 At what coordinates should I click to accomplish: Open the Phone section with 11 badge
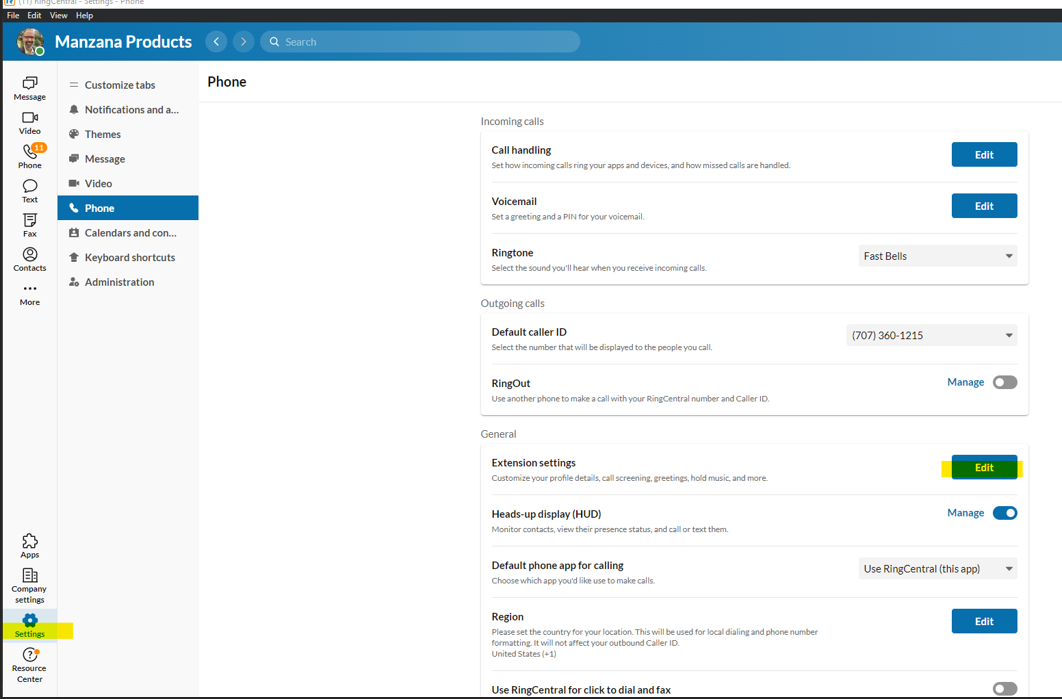(x=30, y=156)
